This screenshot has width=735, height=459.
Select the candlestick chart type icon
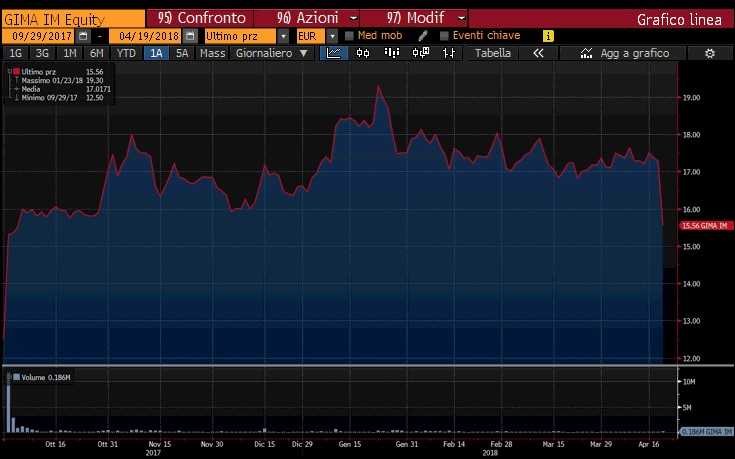coord(363,53)
